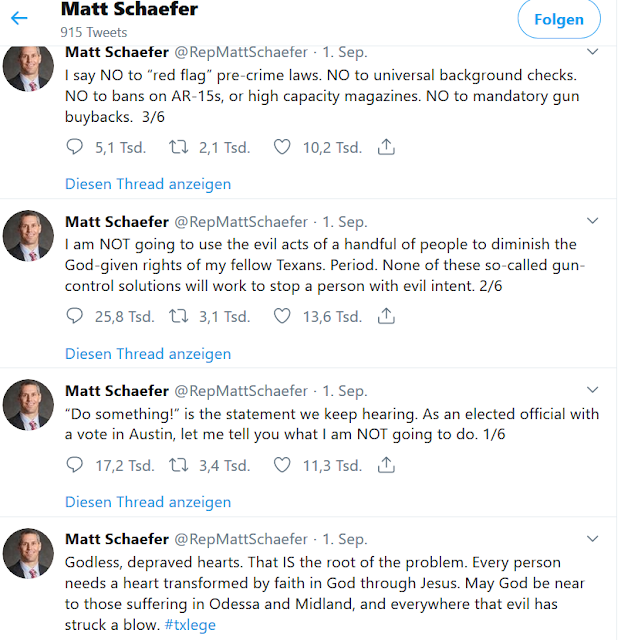
Task: Reply to the 1/6 tweet with 17,2 Tsd.
Action: click(x=74, y=465)
